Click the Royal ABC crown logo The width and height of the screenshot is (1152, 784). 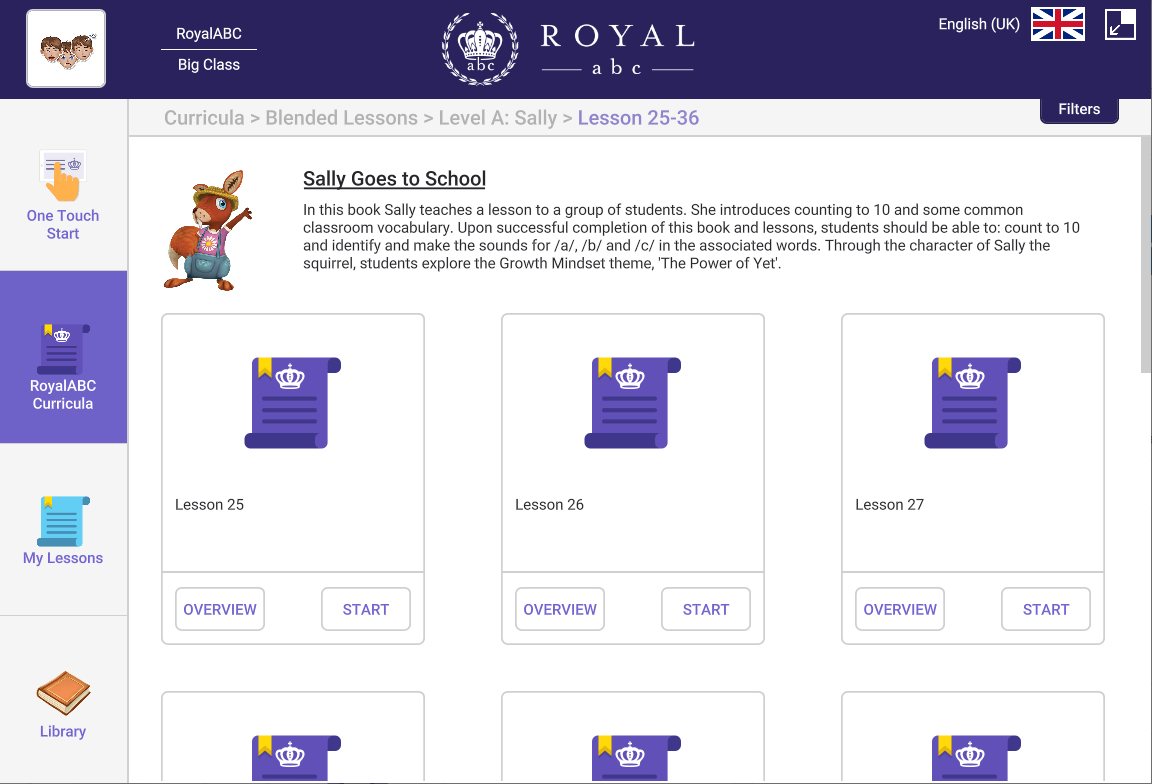(480, 48)
